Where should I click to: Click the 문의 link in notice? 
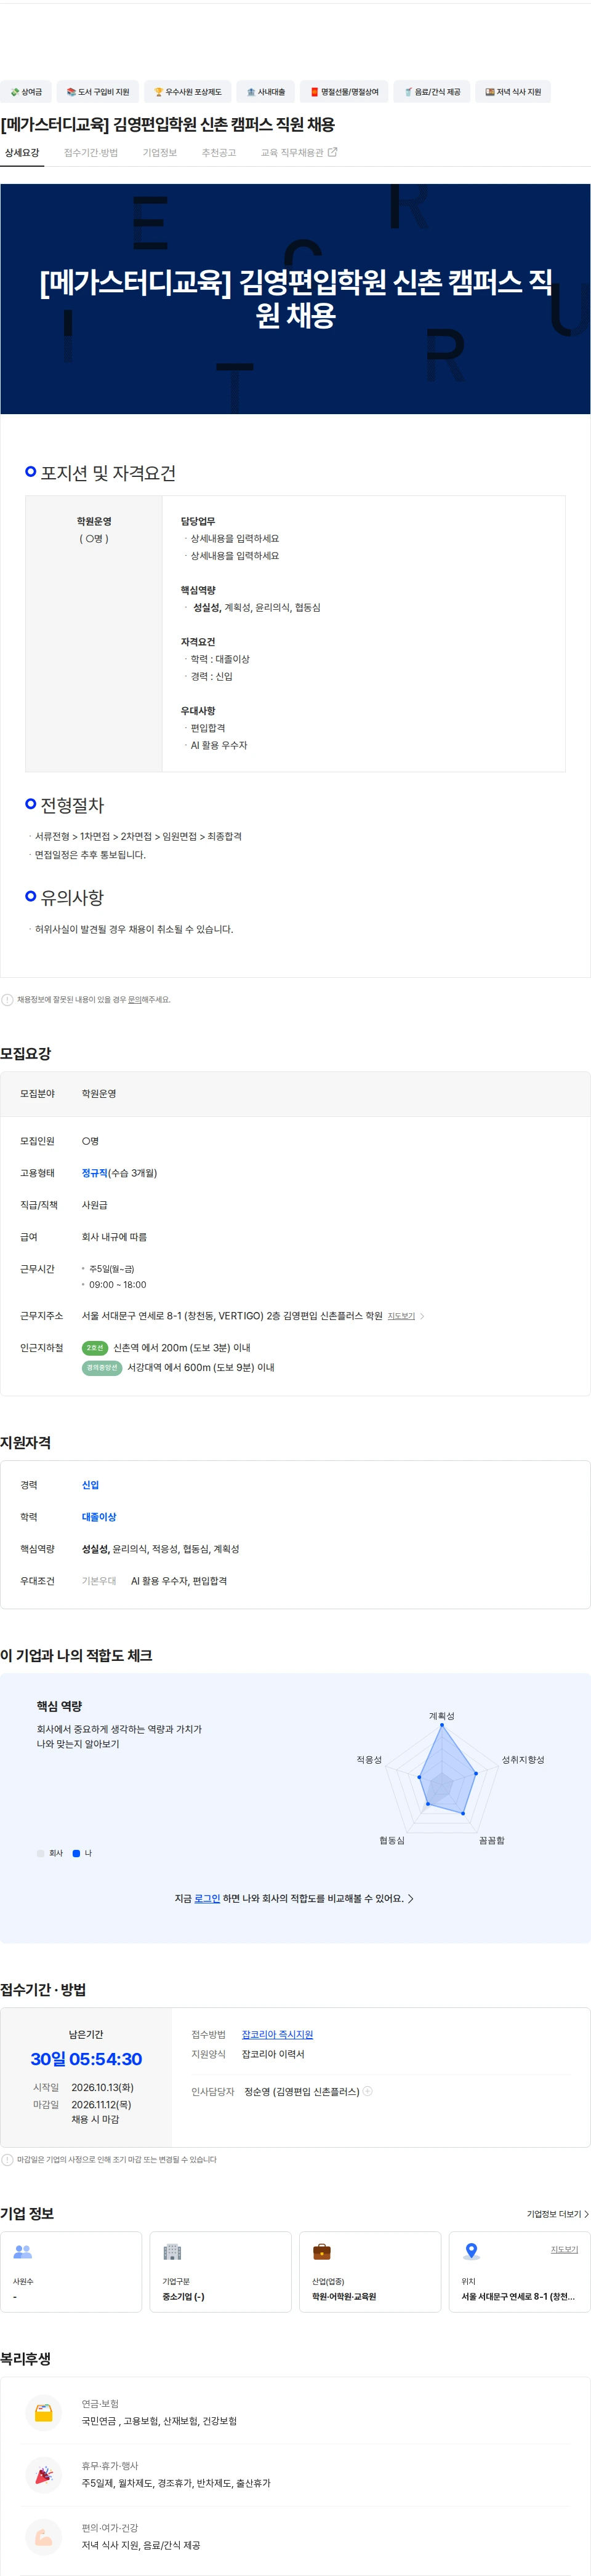coord(134,1000)
